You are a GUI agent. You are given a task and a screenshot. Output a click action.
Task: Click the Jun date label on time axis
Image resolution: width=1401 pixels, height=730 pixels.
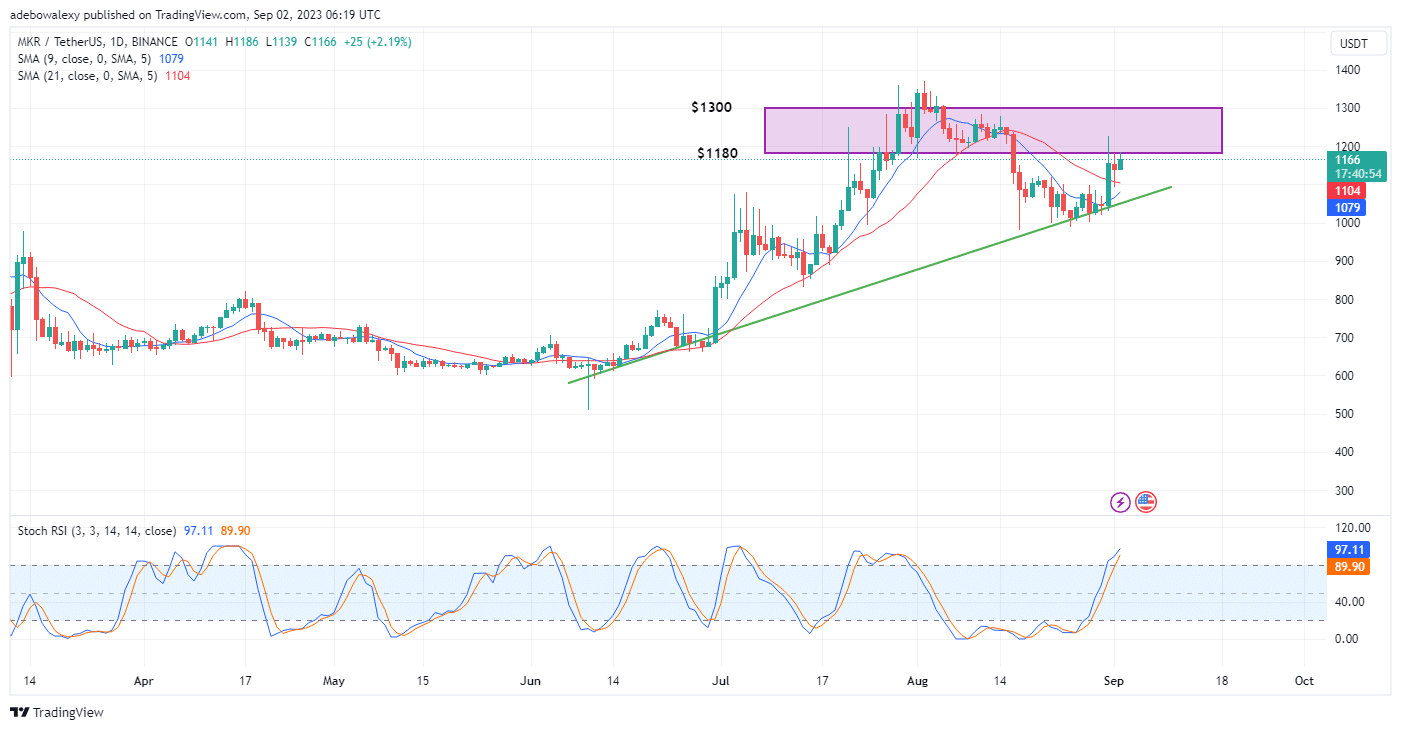(x=531, y=680)
